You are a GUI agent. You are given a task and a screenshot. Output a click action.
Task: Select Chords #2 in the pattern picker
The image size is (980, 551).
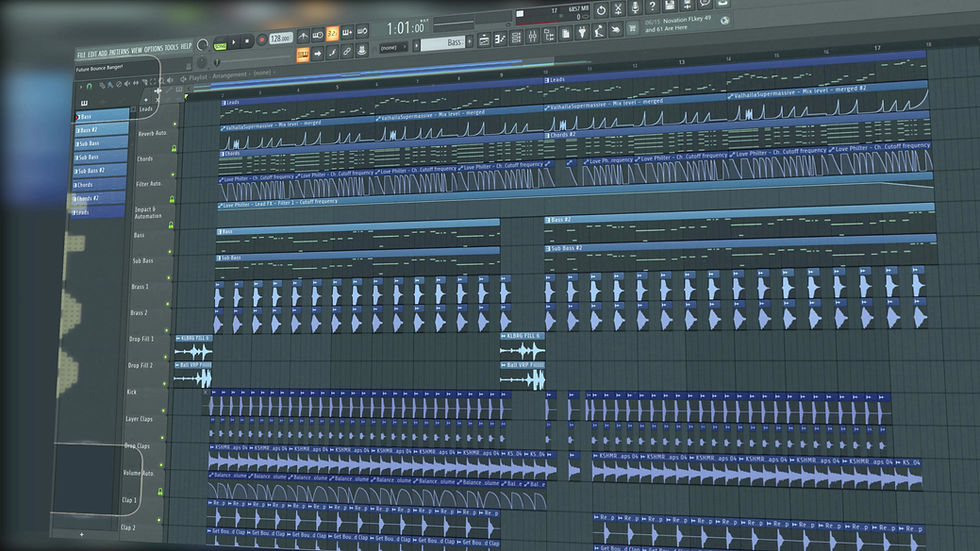click(98, 198)
